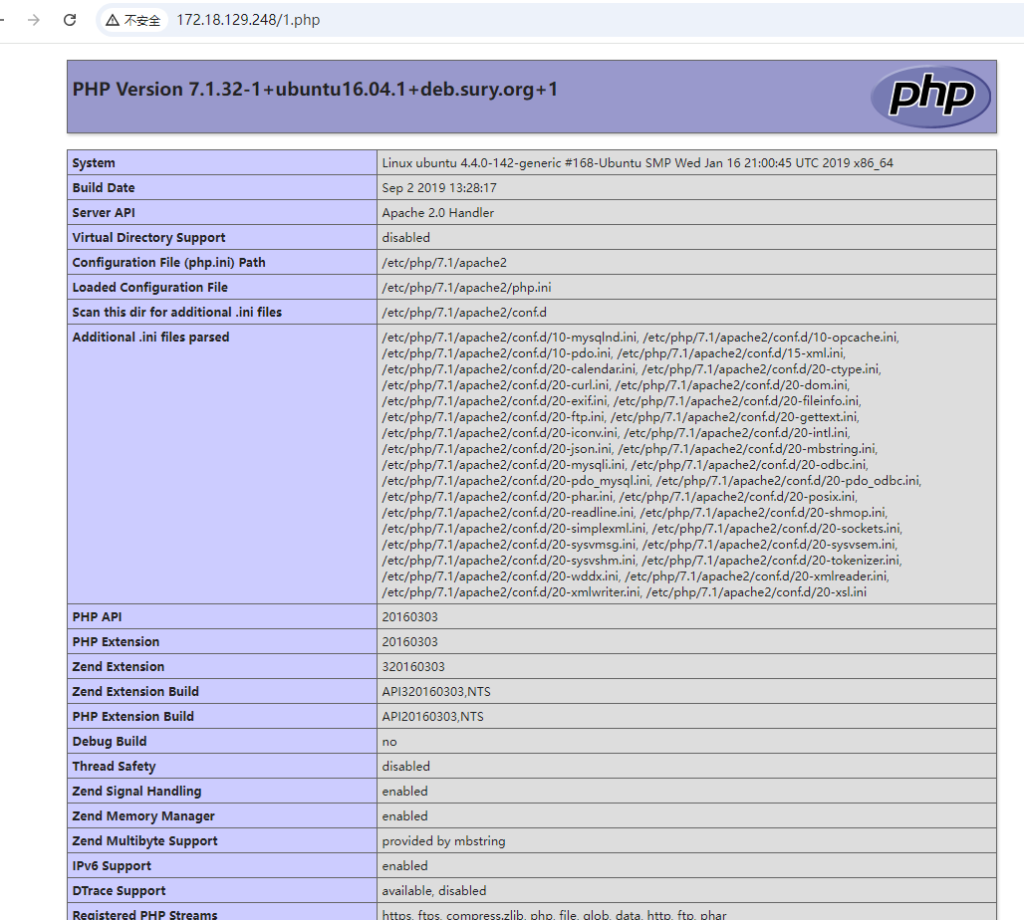Click the 20-sockets.ini path text
The height and width of the screenshot is (920, 1024).
(x=776, y=529)
